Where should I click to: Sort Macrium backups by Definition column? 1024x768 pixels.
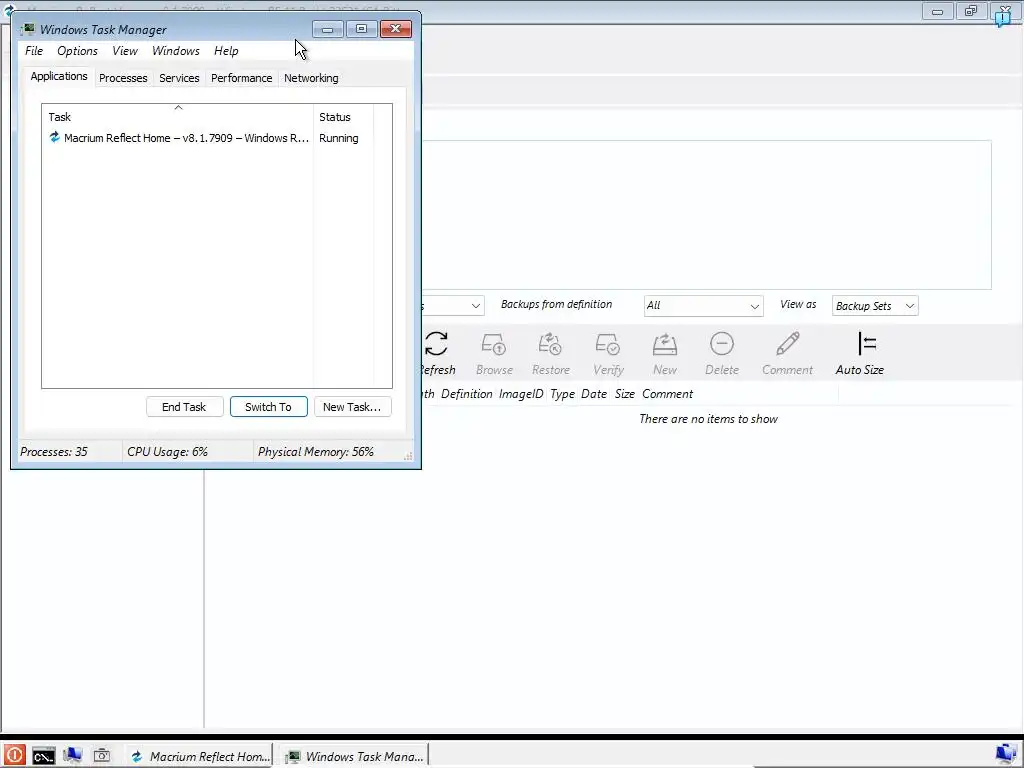pyautogui.click(x=466, y=394)
